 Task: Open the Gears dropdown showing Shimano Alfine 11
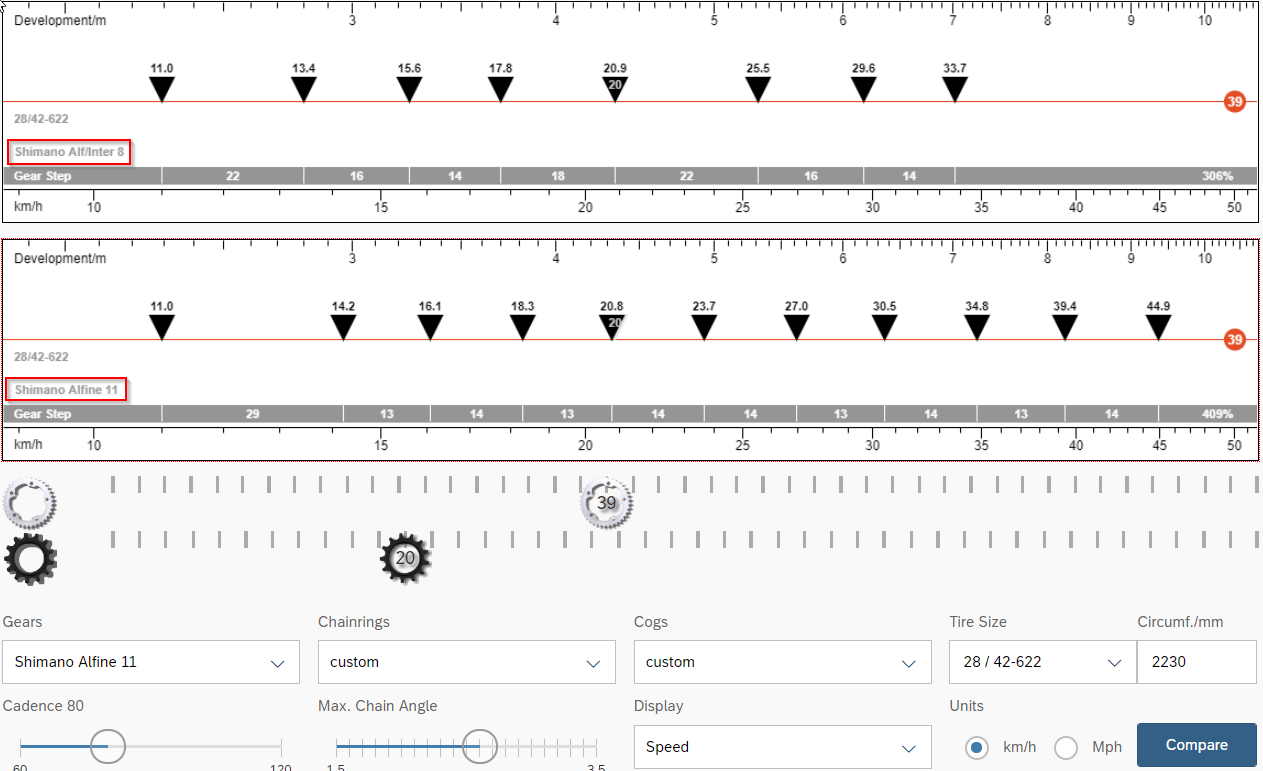pyautogui.click(x=151, y=662)
